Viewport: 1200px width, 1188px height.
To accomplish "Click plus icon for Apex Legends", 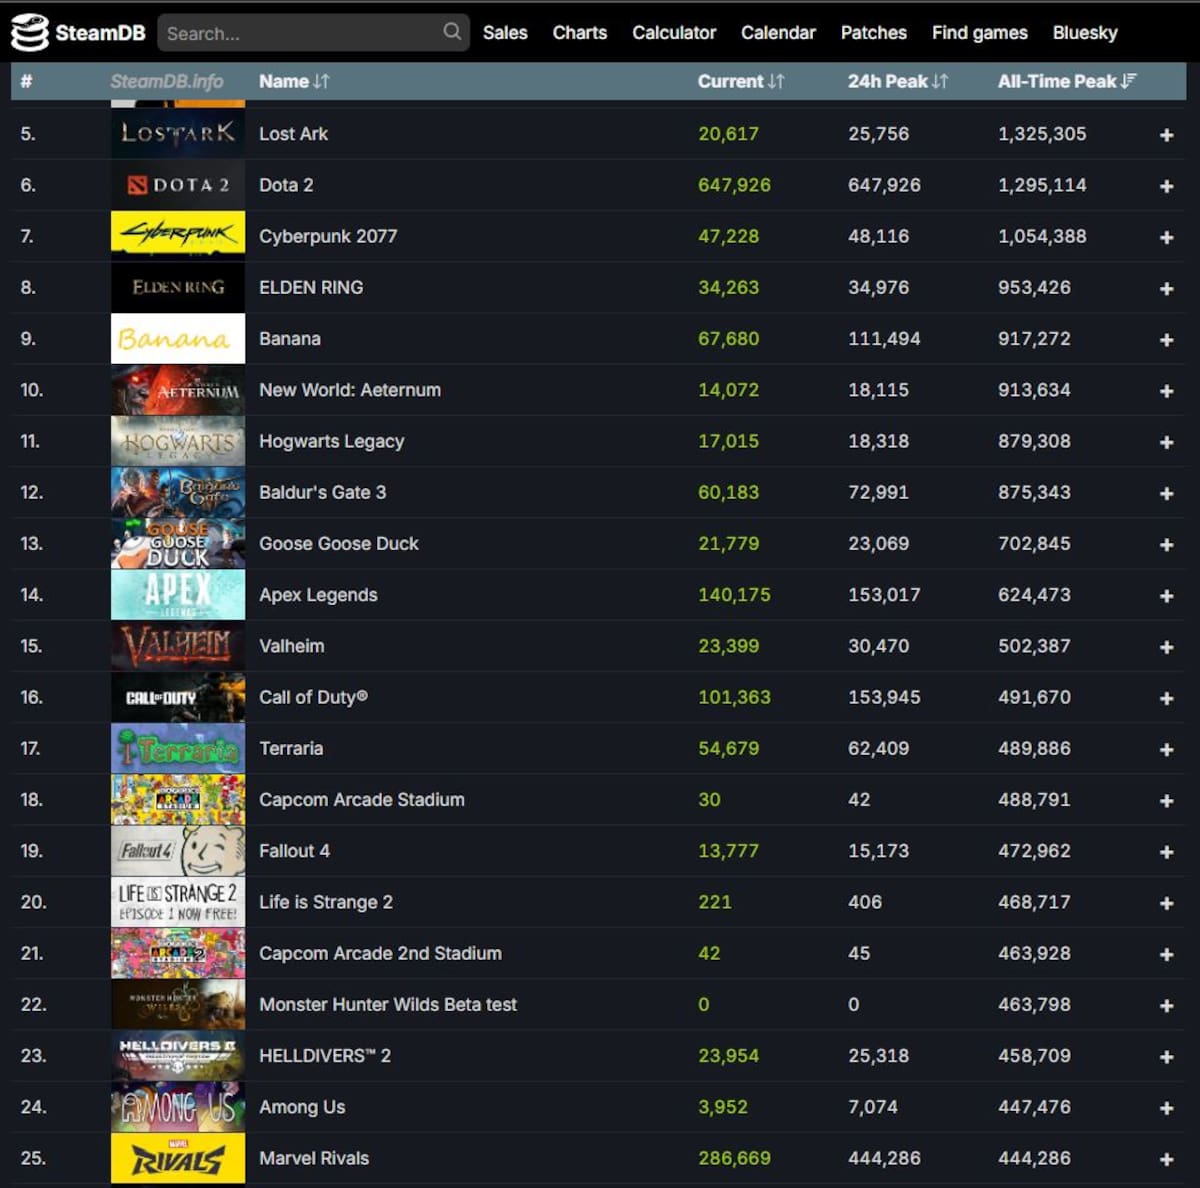I will click(1166, 596).
